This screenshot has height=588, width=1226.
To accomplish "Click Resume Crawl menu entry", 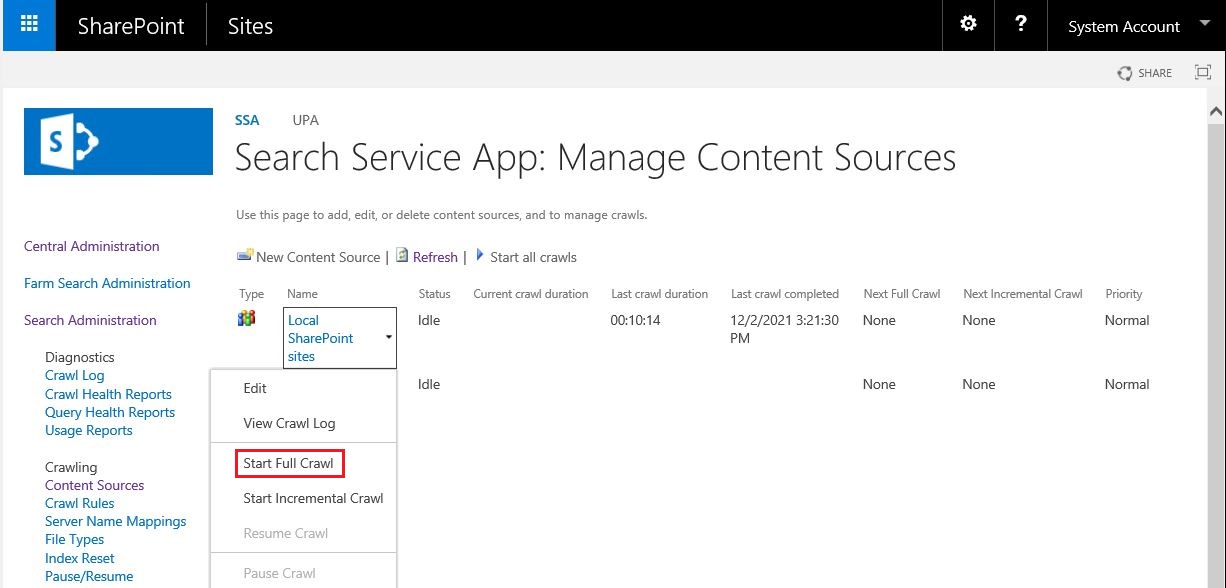I will point(285,533).
